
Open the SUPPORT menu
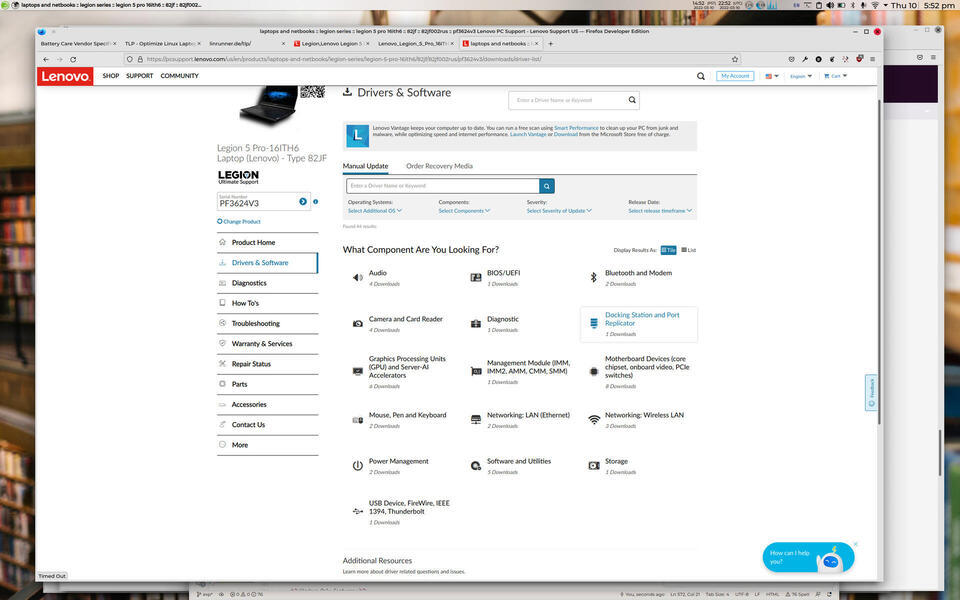tap(140, 76)
